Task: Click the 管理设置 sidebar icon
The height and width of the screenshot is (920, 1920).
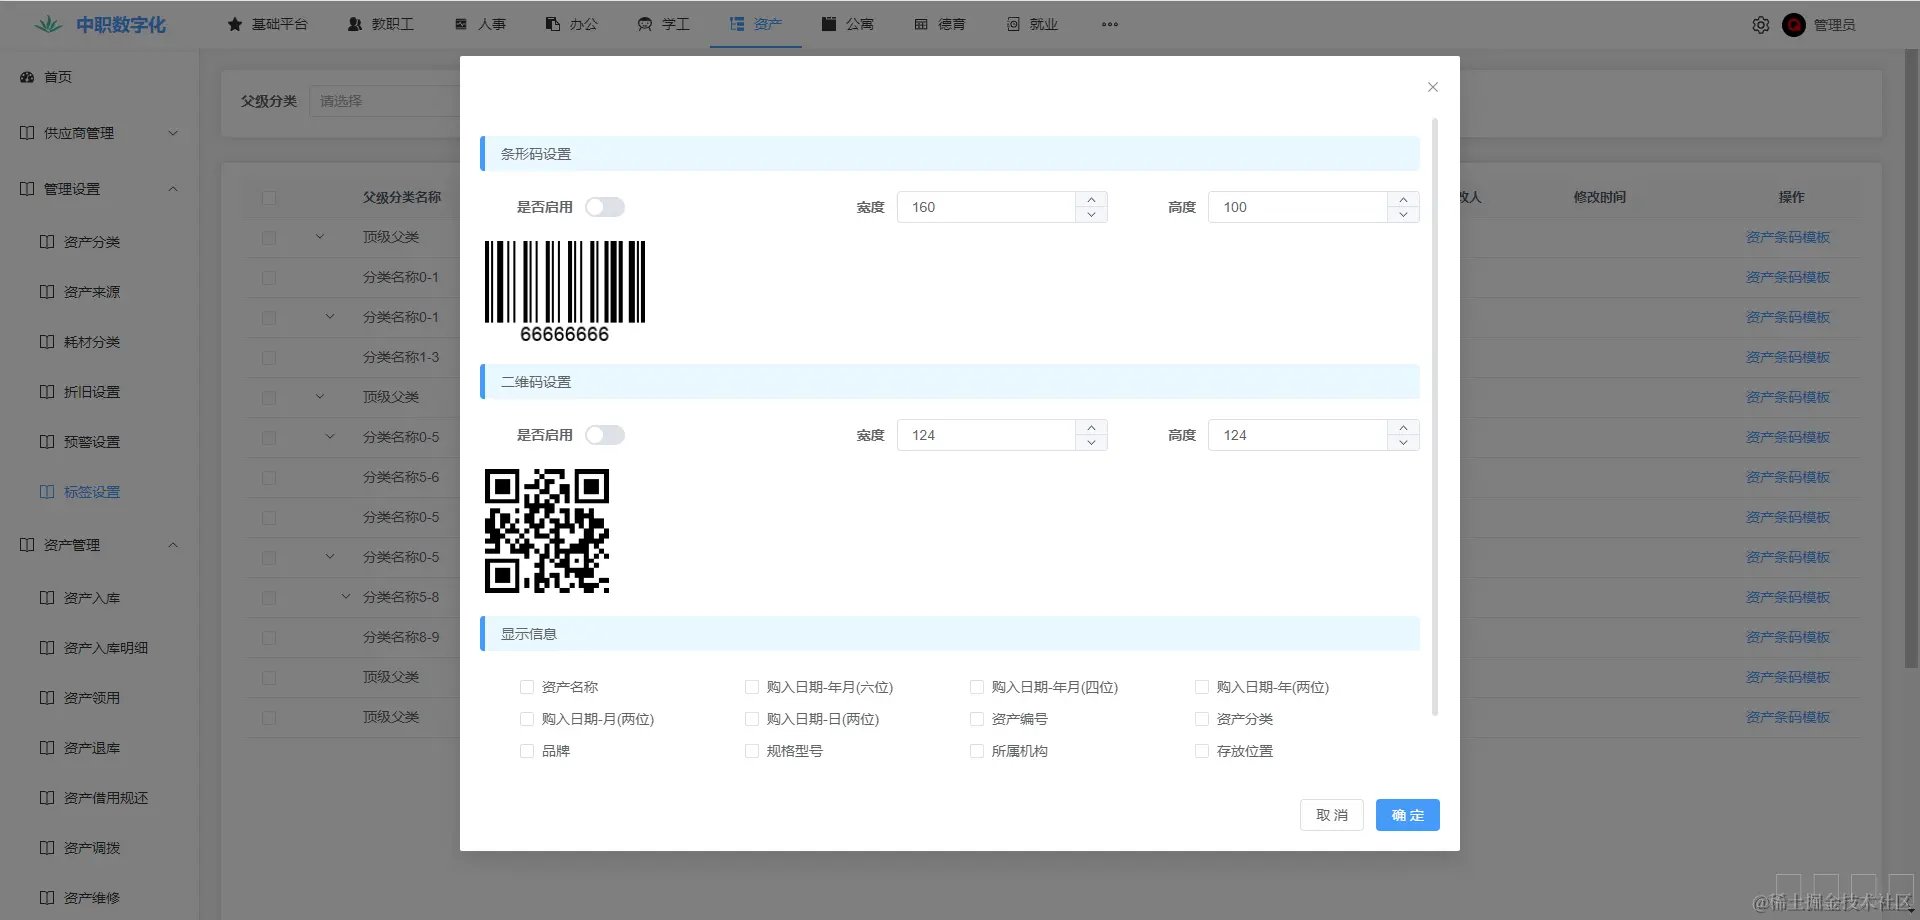Action: (27, 189)
